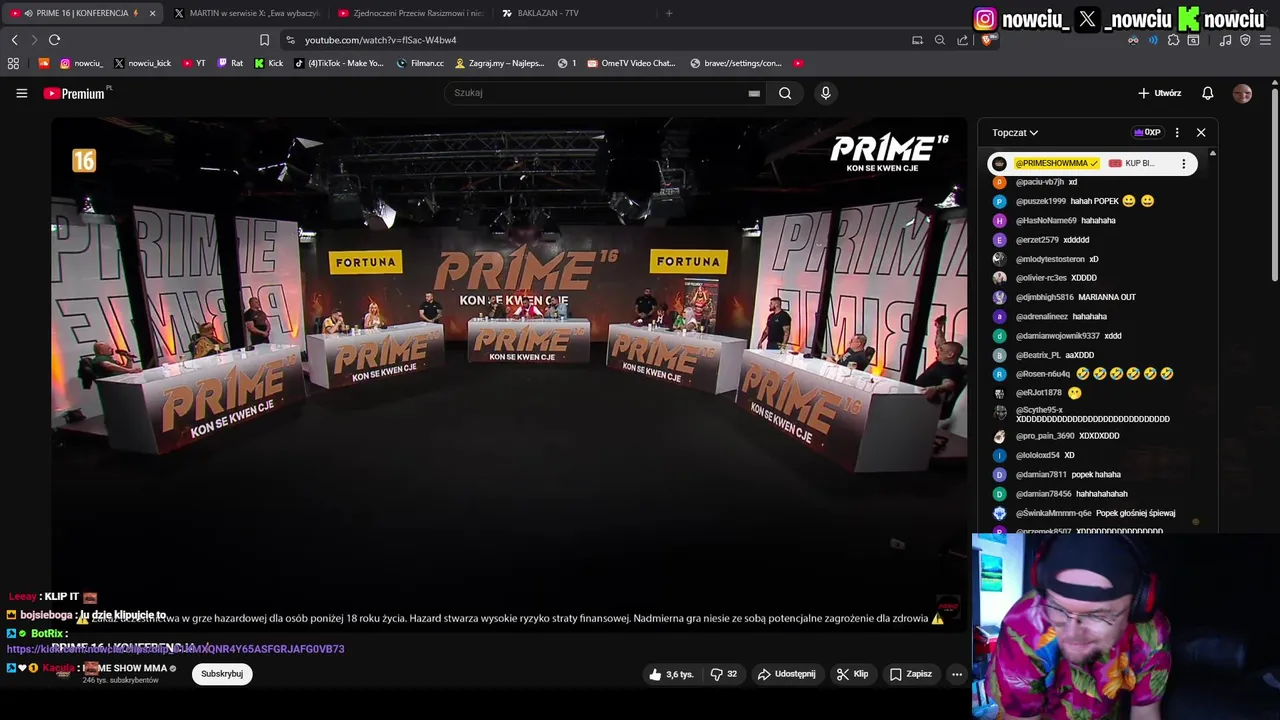Screen dimensions: 1280x720
Task: Switch to MARTIN w serwisie X tab
Action: coord(245,13)
